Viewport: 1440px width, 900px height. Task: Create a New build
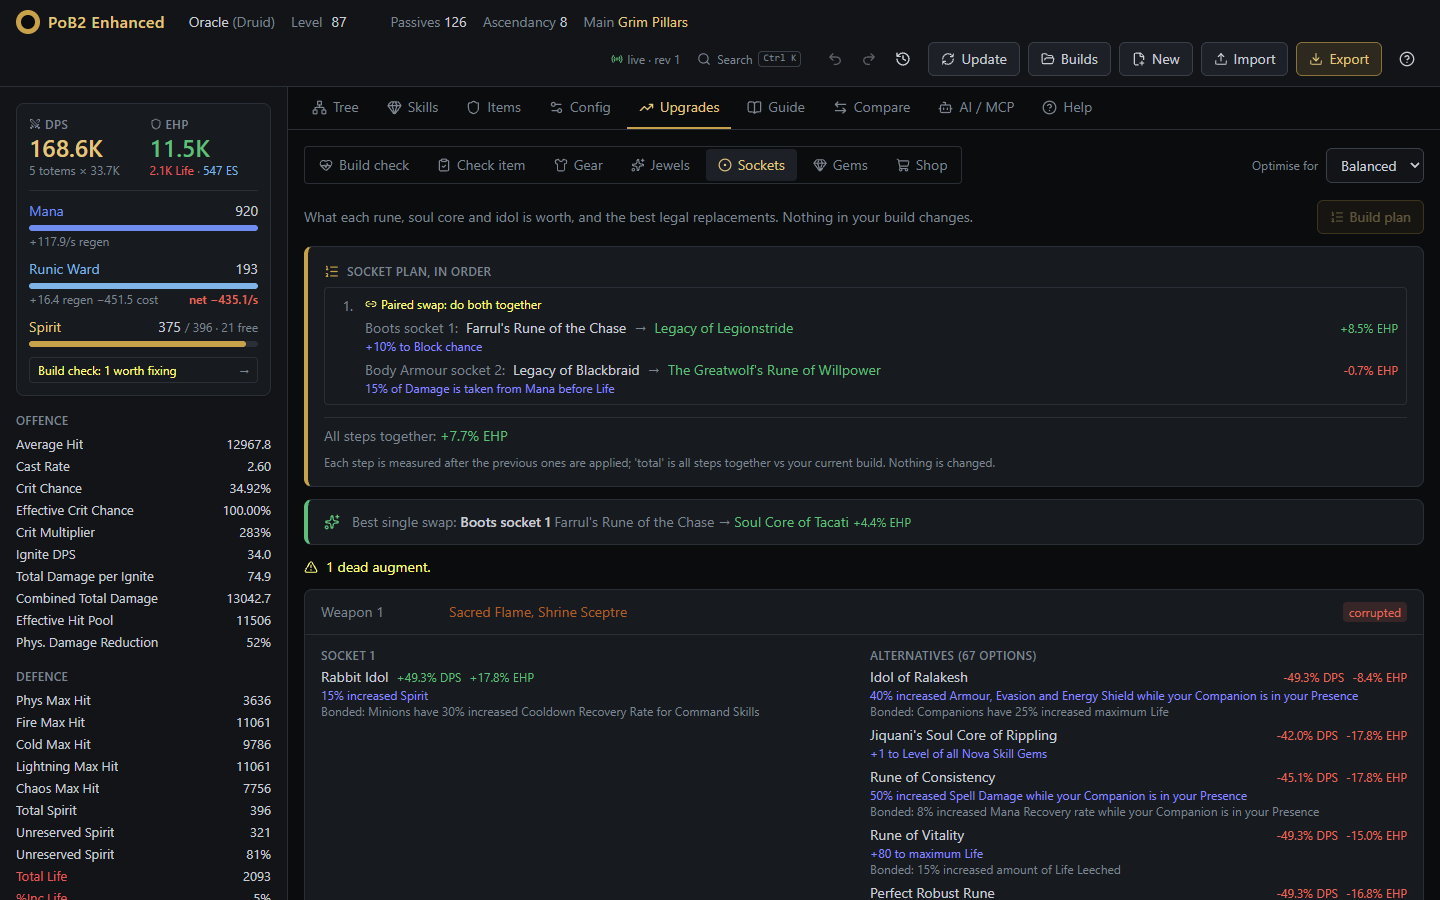(x=1155, y=59)
